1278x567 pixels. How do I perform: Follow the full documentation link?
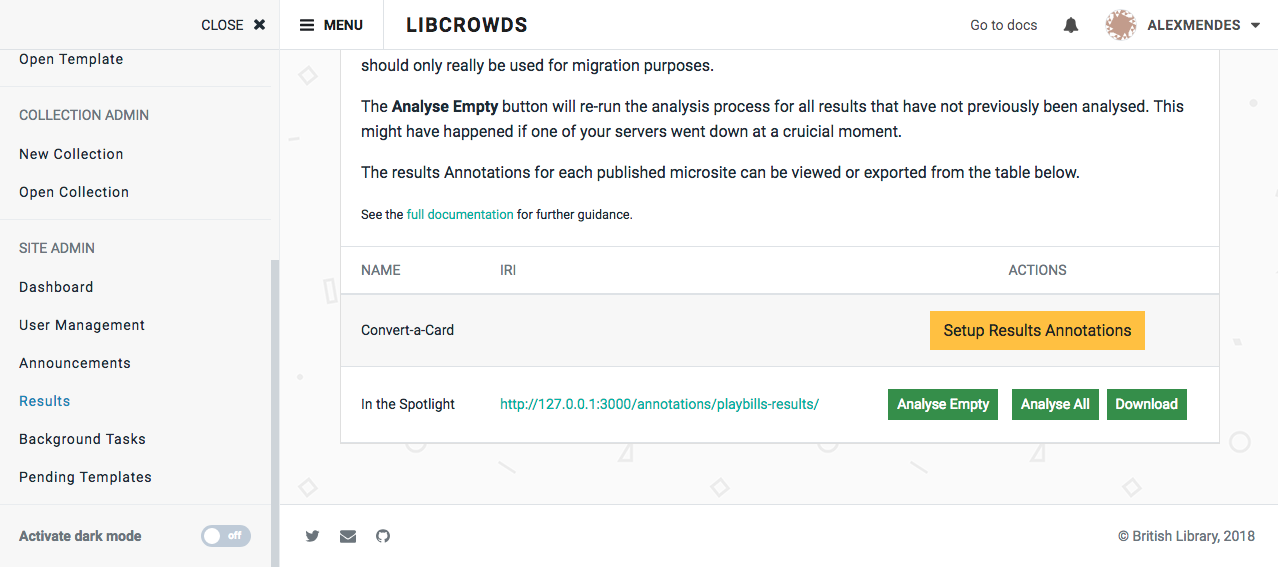(x=460, y=214)
